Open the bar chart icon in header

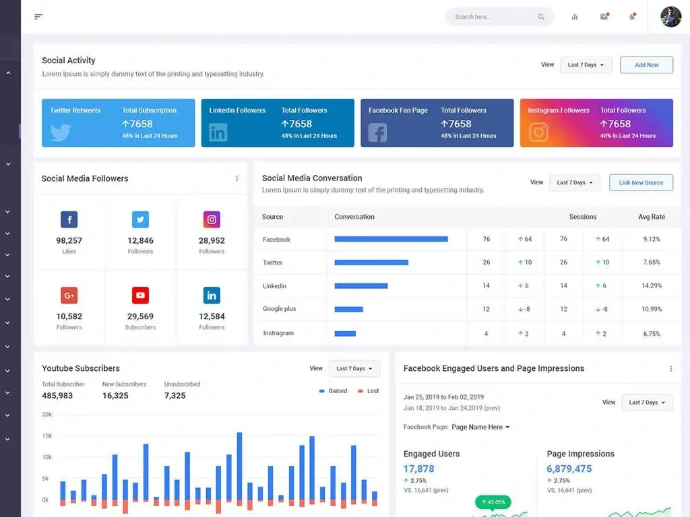tap(575, 16)
